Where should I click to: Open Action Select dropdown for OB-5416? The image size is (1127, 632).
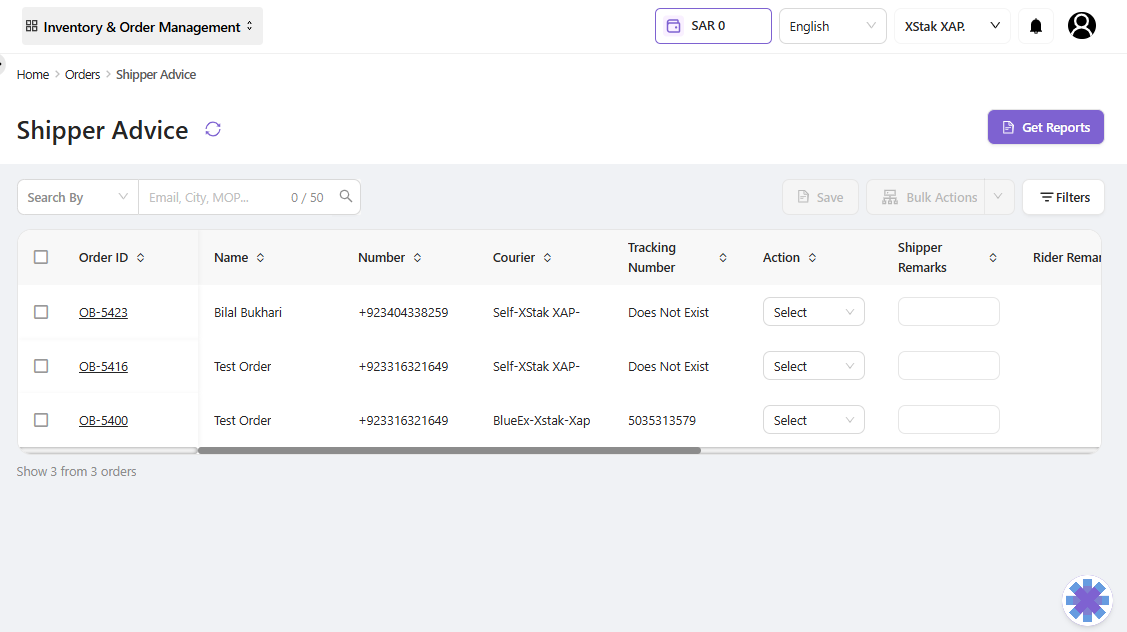coord(813,366)
